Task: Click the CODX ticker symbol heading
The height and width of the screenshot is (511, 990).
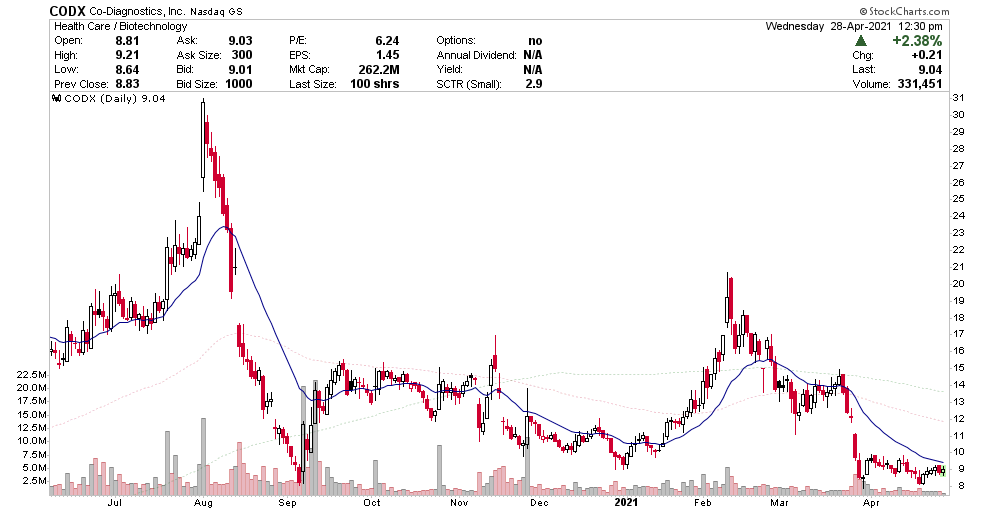Action: (68, 11)
